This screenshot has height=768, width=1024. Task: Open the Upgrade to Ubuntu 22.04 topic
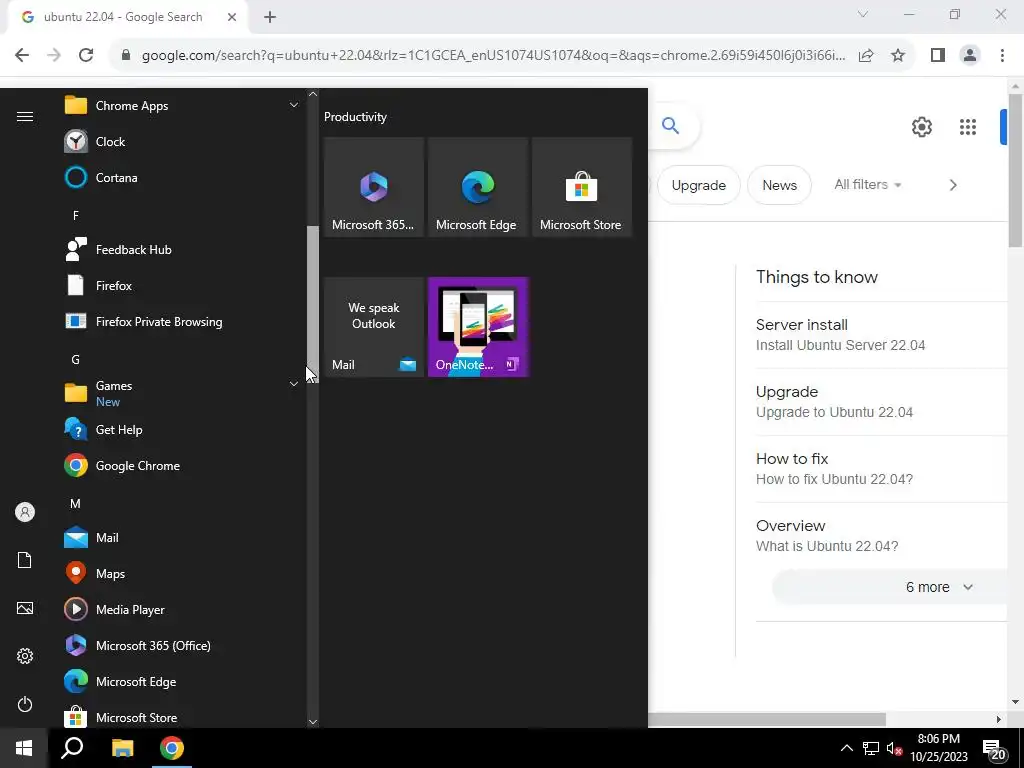pyautogui.click(x=881, y=402)
